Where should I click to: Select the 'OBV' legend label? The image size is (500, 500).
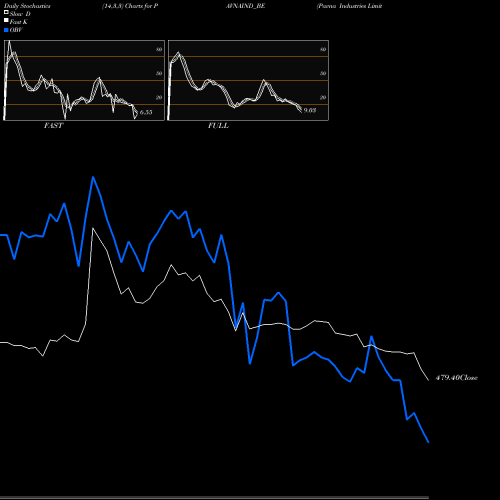tap(16, 30)
